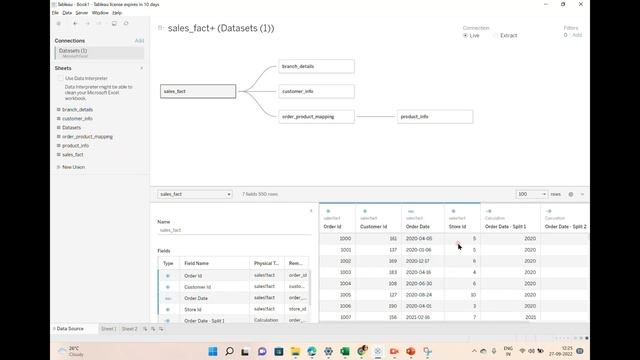Open the Data menu

click(67, 13)
